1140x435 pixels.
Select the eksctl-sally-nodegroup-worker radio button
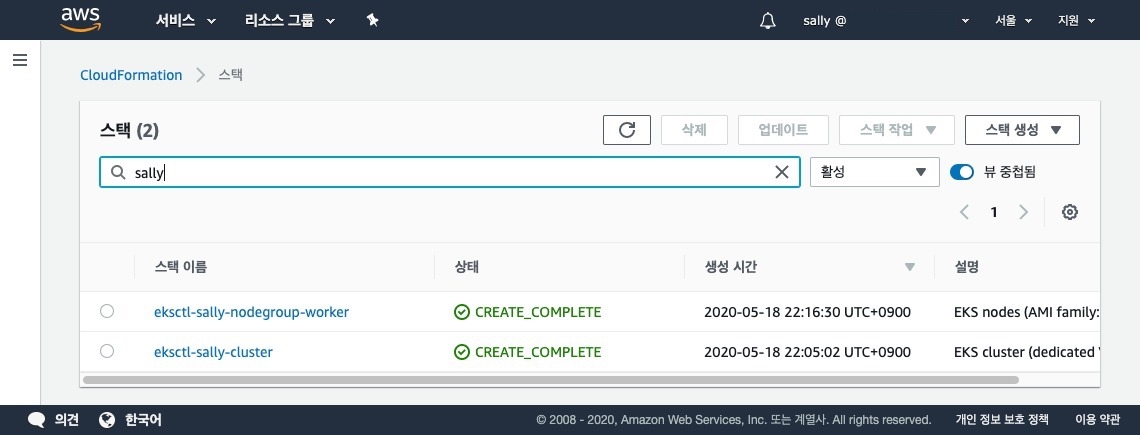tap(107, 312)
